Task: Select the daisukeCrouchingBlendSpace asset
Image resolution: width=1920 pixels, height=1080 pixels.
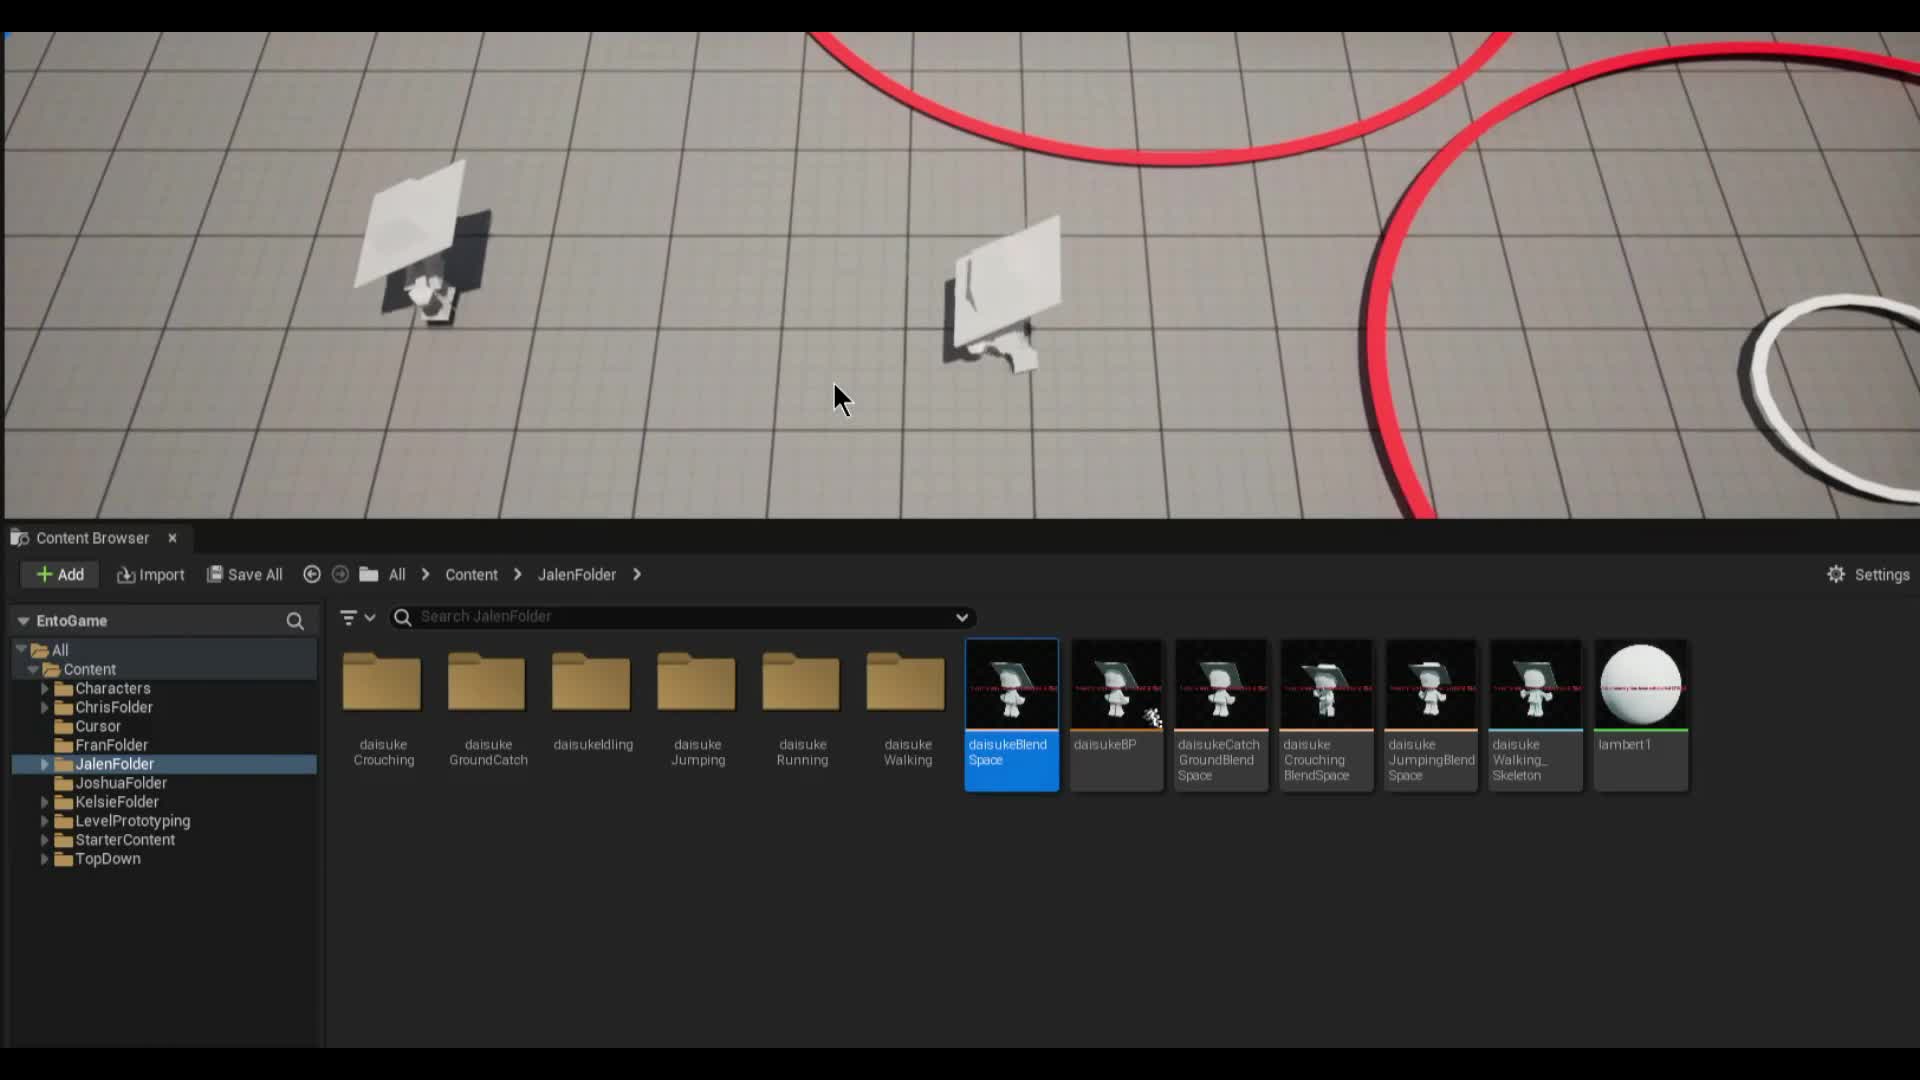Action: pos(1326,715)
